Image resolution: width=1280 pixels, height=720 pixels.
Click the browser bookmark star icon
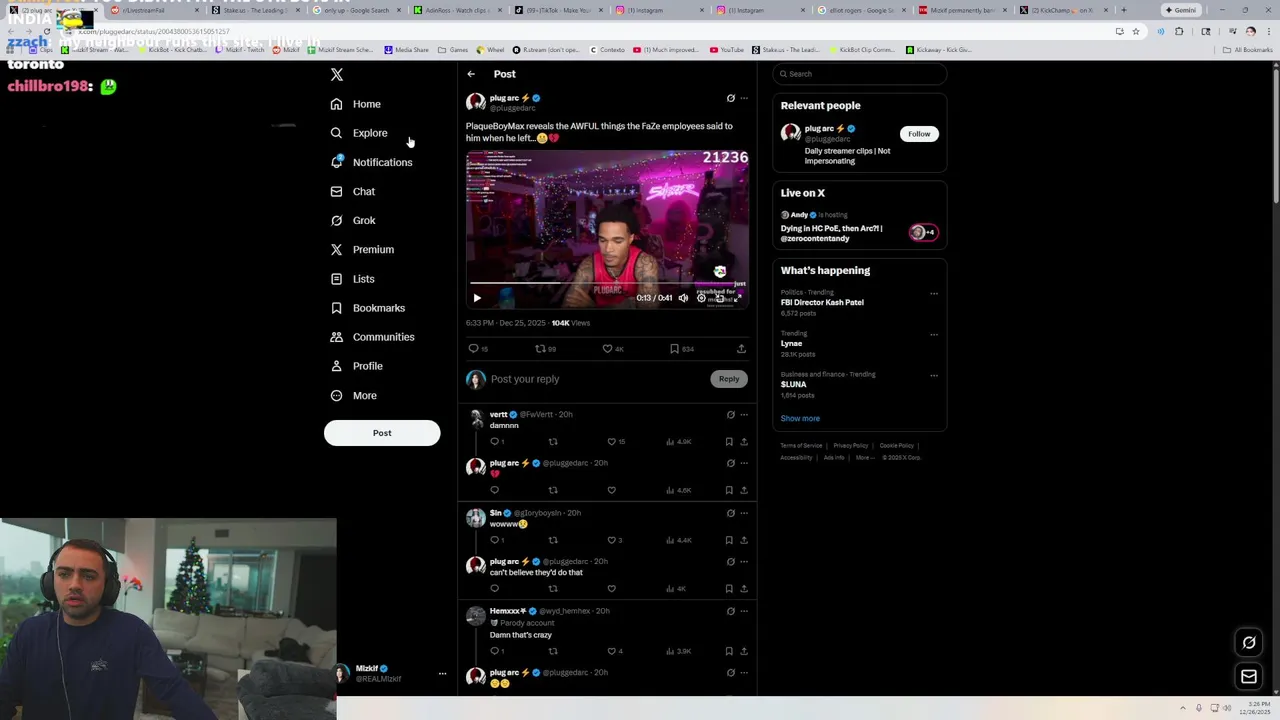tap(1136, 31)
